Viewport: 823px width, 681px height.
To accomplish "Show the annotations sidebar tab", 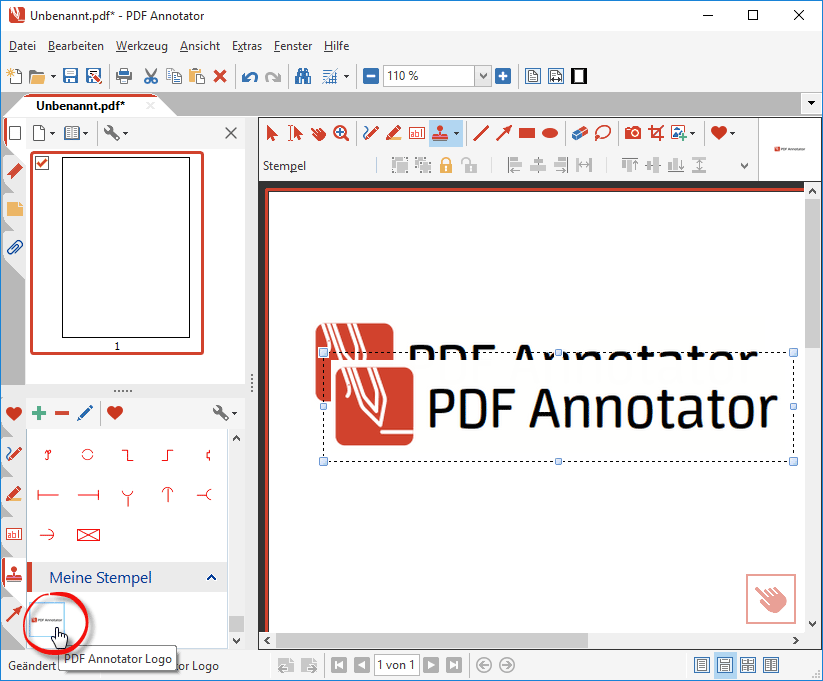I will click(x=14, y=209).
